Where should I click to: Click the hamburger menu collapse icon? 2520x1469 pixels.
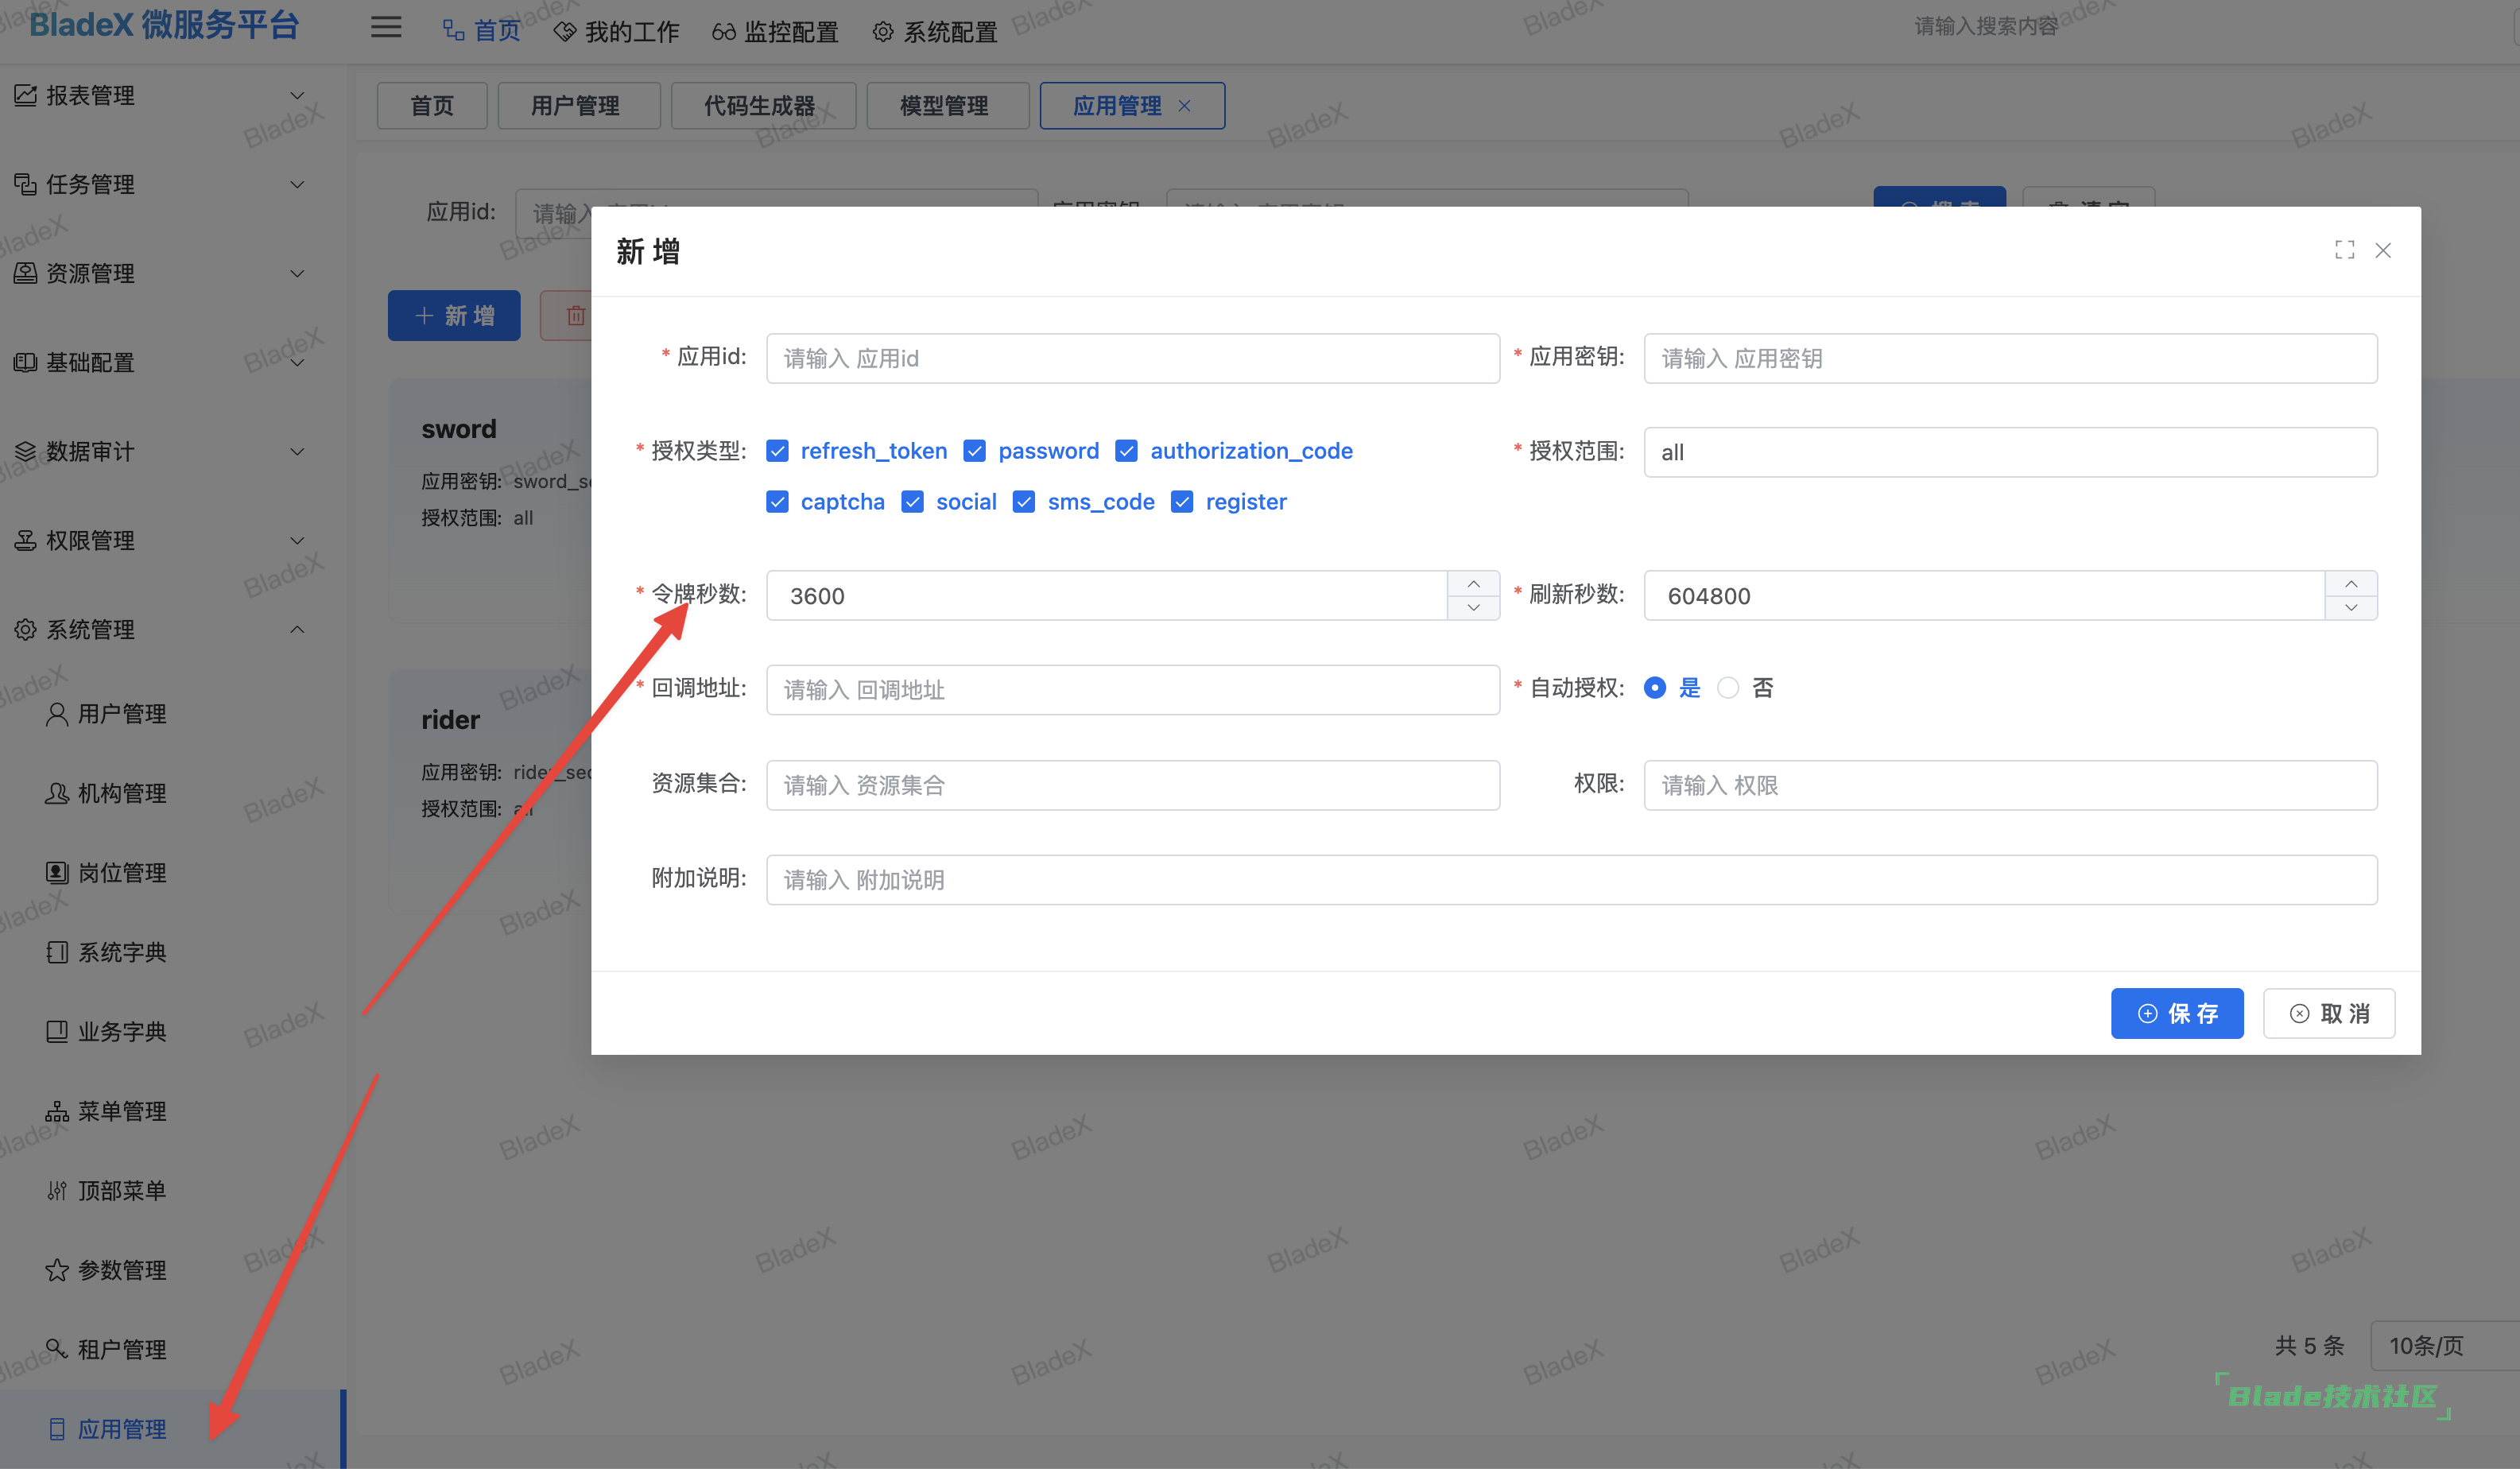pos(386,28)
